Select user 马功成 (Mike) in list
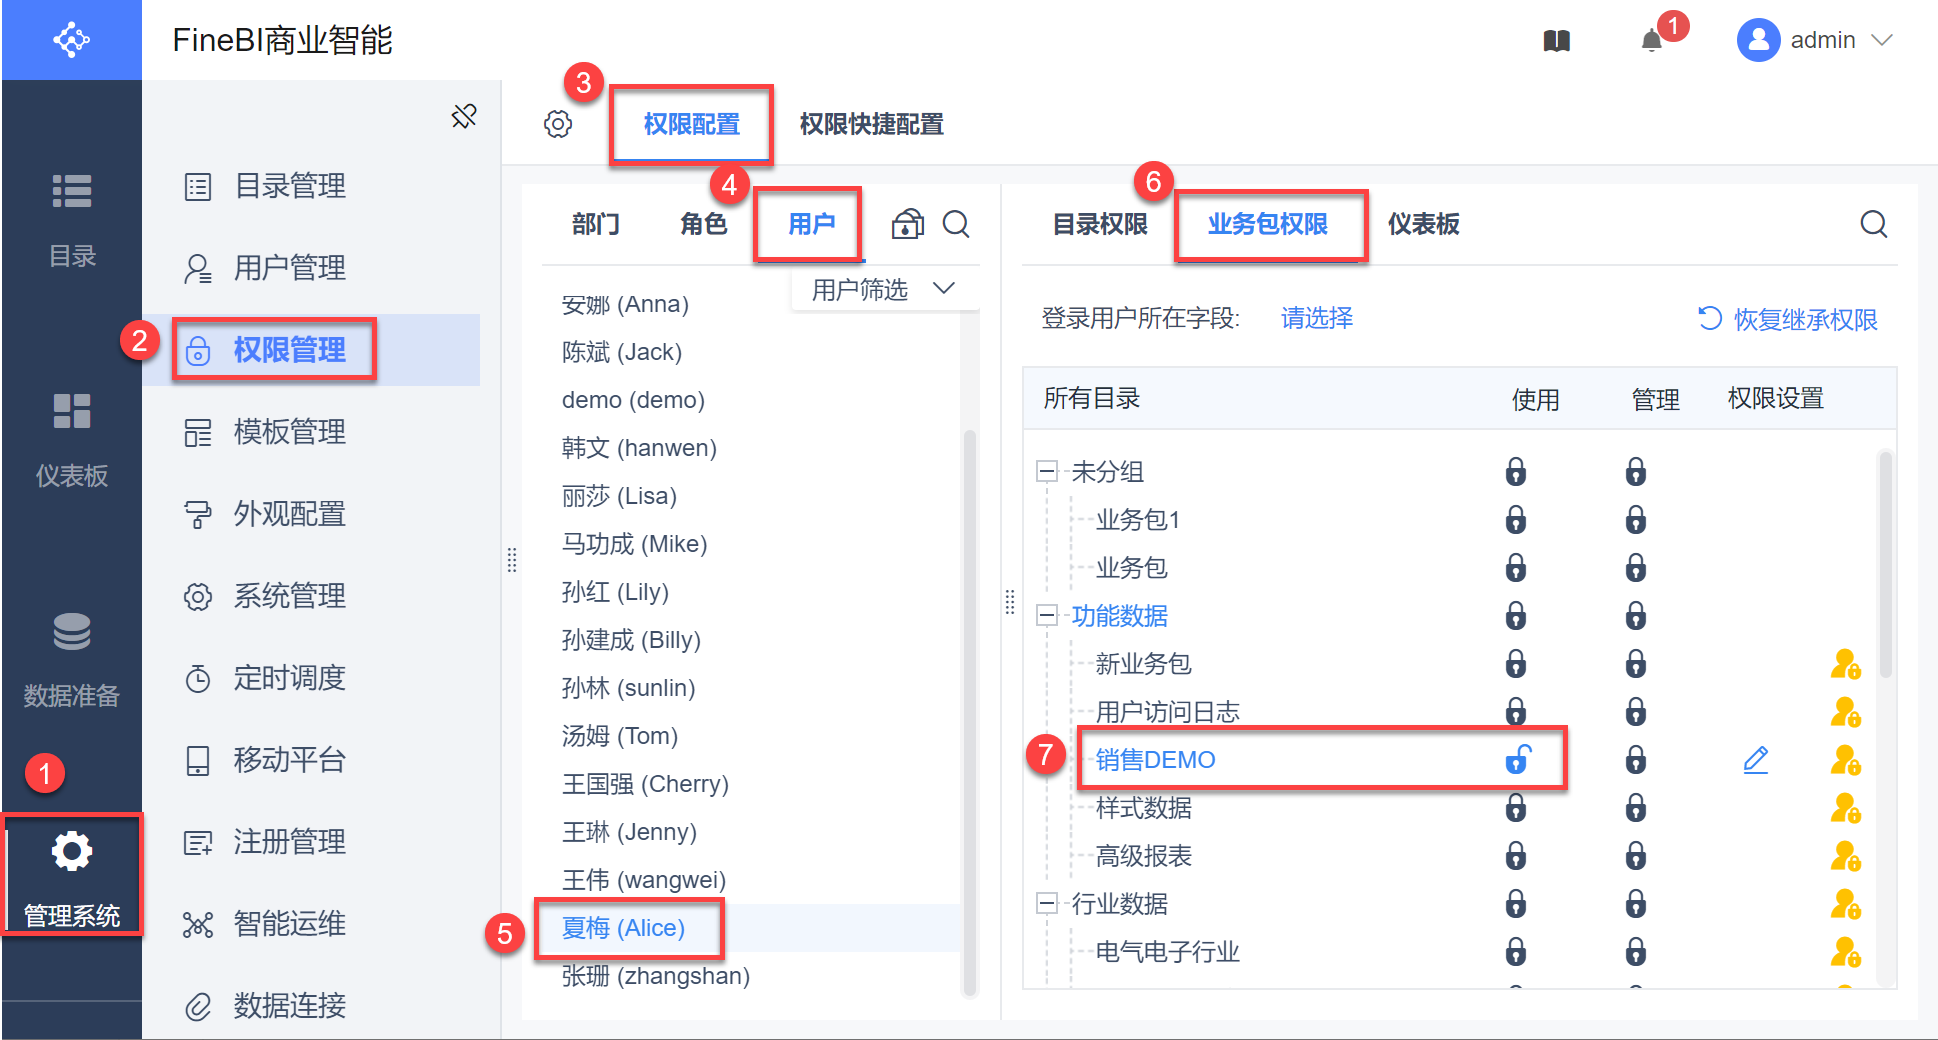 point(634,544)
